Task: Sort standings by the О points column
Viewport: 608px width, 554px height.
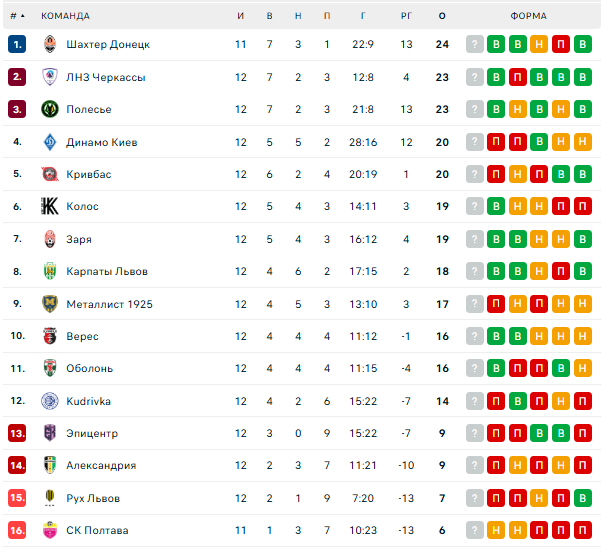Action: (x=442, y=16)
